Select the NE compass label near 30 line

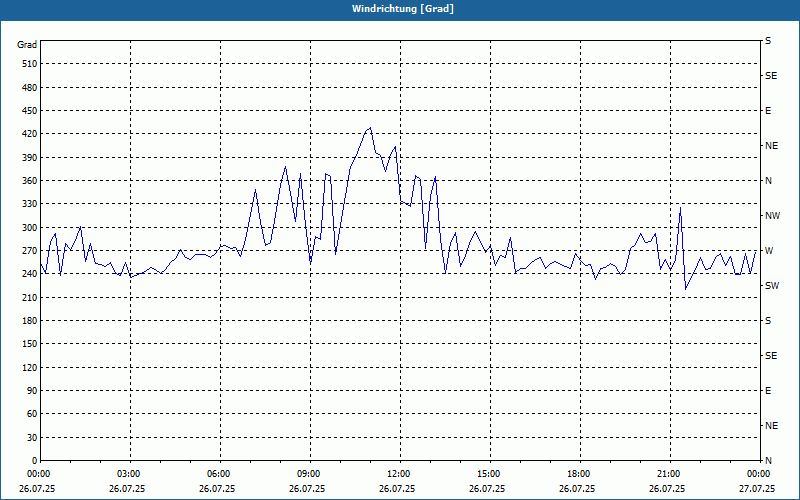[x=771, y=426]
